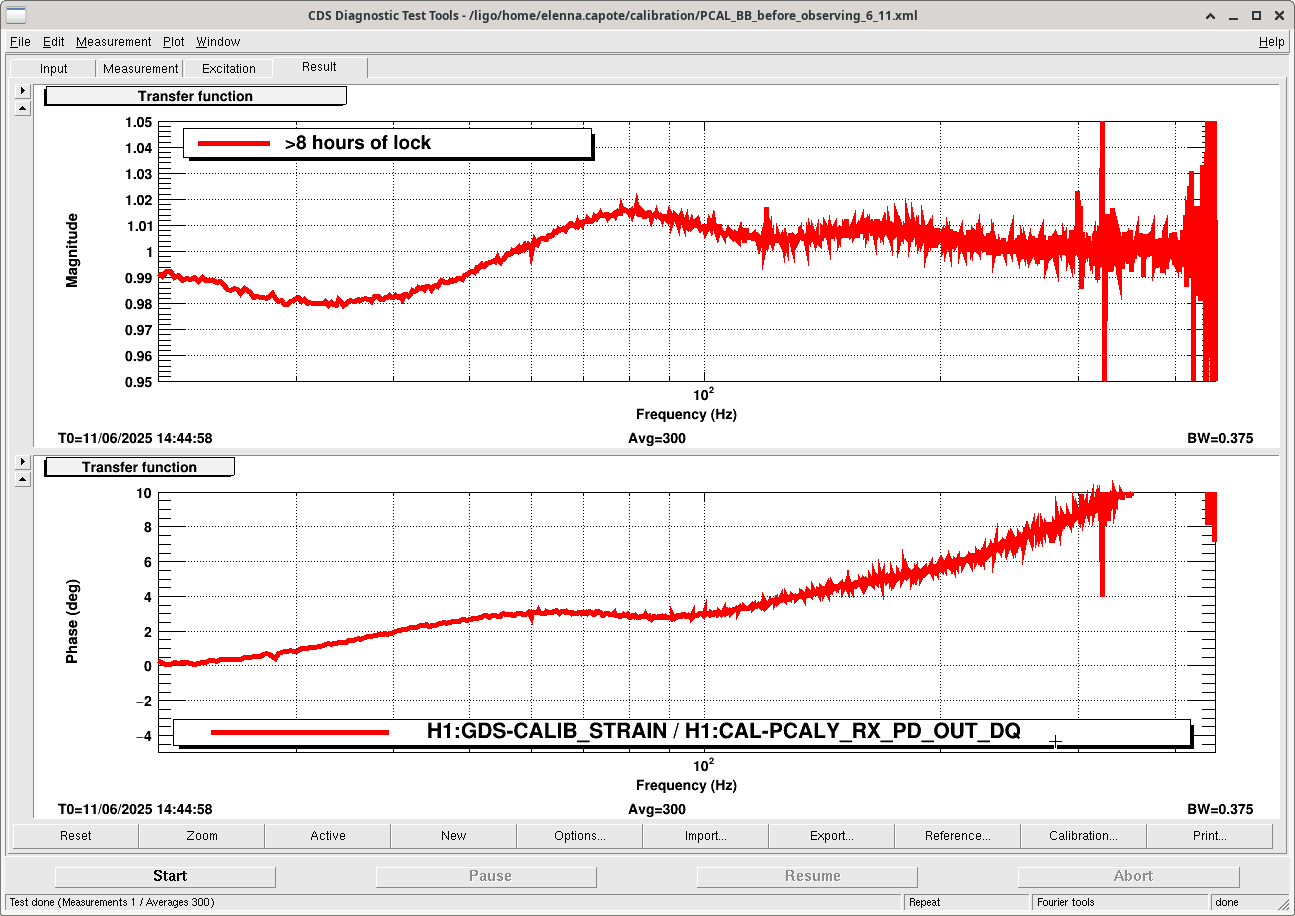The width and height of the screenshot is (1295, 916).
Task: Maximize the CDS Diagnostic Test Tools window
Action: coord(1258,15)
